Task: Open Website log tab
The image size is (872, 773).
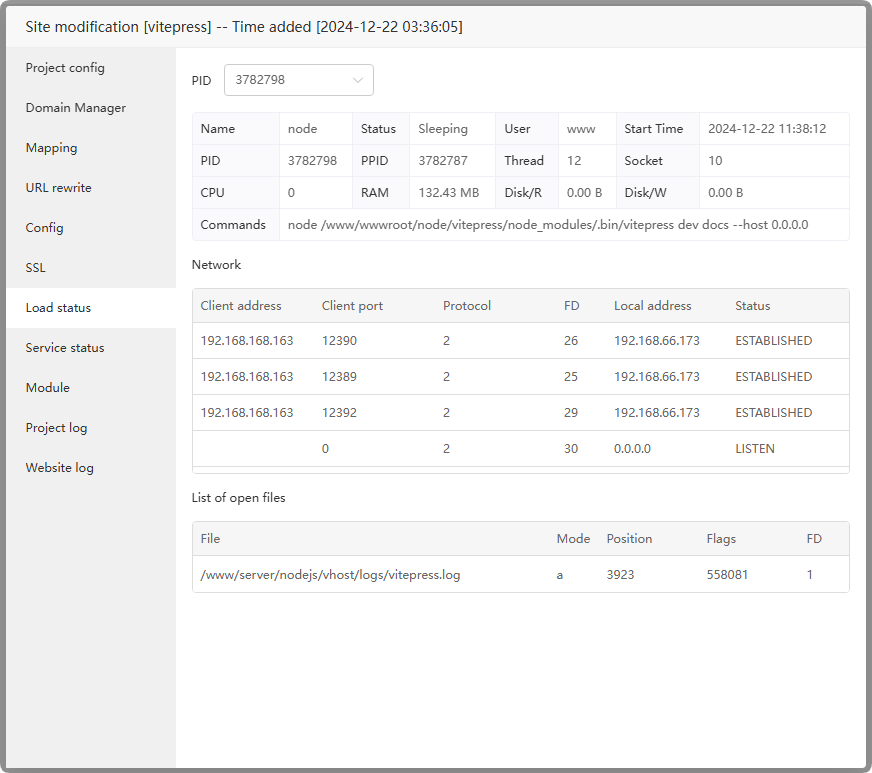Action: click(60, 468)
